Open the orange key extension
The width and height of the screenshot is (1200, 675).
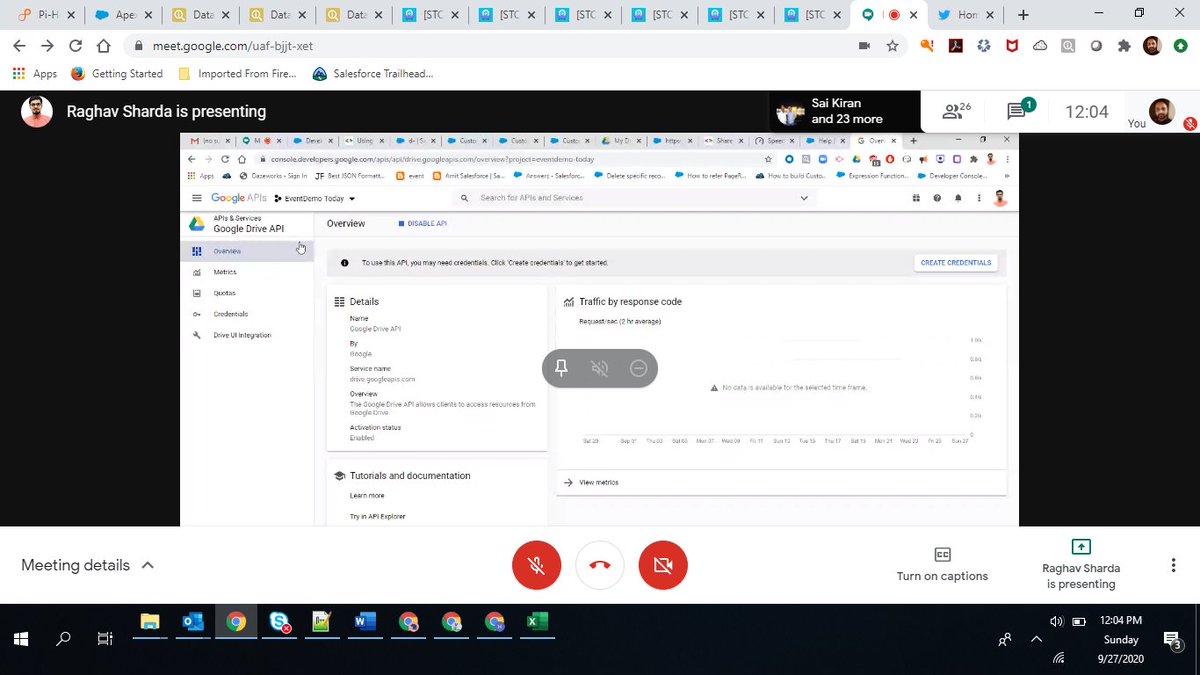pos(927,46)
